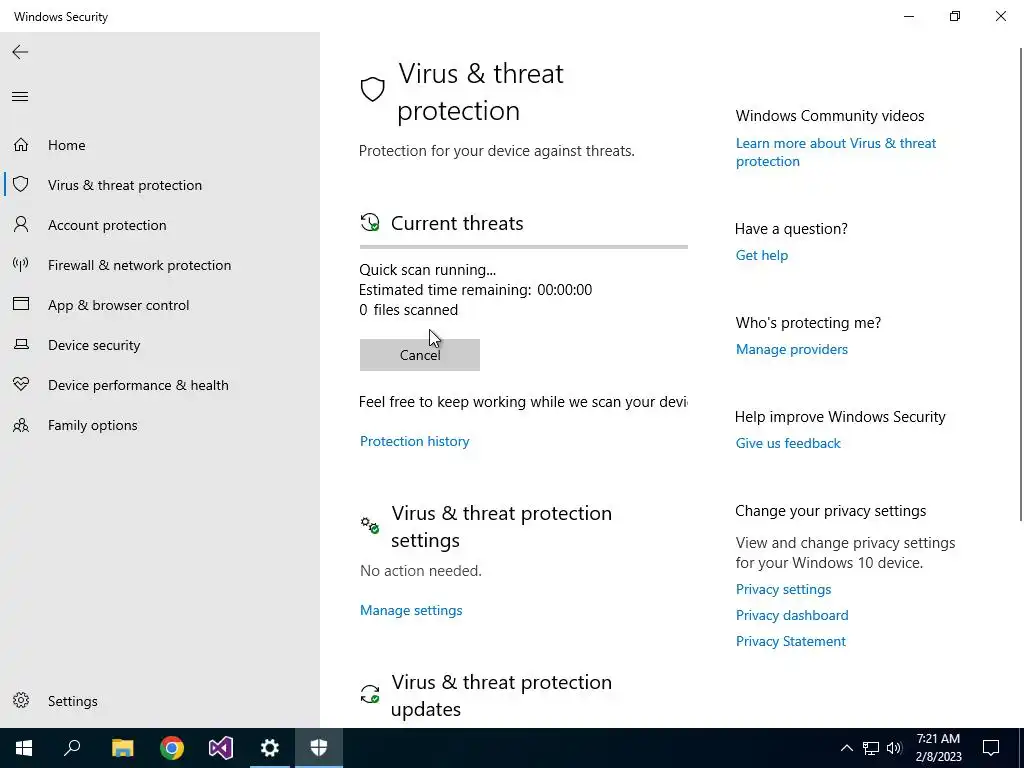
Task: Click the Family options people icon
Action: pos(21,425)
